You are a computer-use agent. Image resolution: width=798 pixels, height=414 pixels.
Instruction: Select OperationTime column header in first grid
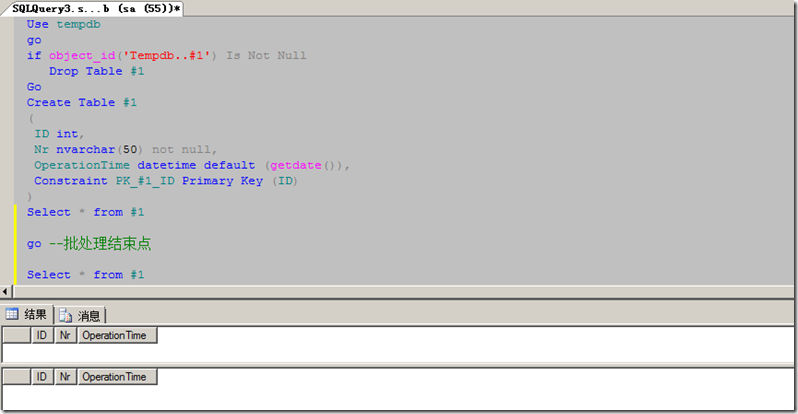(x=117, y=335)
